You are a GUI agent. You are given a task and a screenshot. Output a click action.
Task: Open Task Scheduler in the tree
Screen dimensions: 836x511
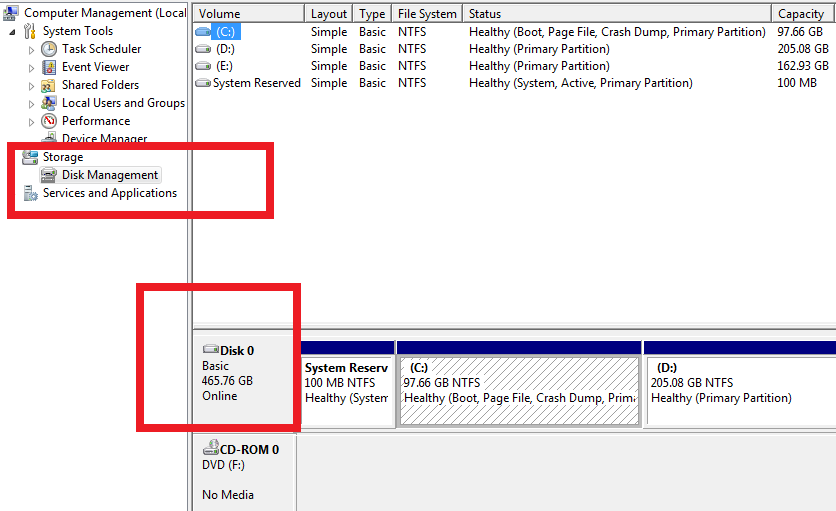(x=101, y=49)
